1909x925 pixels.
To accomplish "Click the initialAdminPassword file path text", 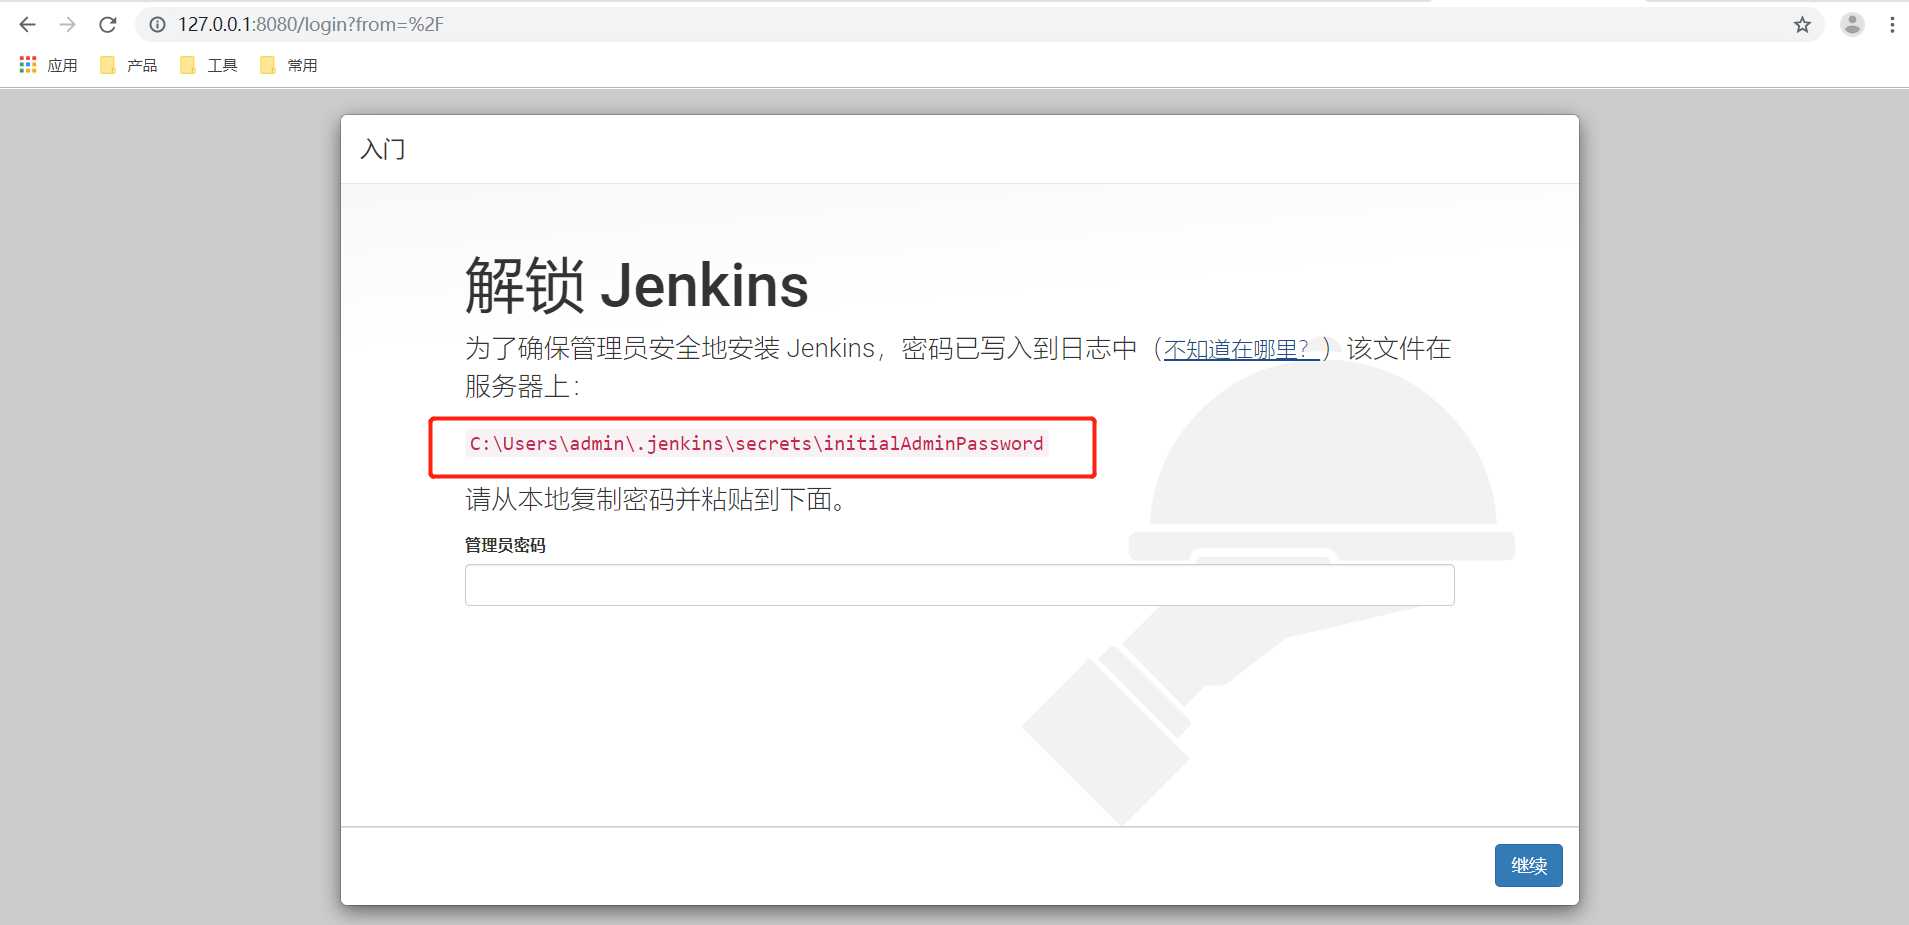I will tap(756, 444).
